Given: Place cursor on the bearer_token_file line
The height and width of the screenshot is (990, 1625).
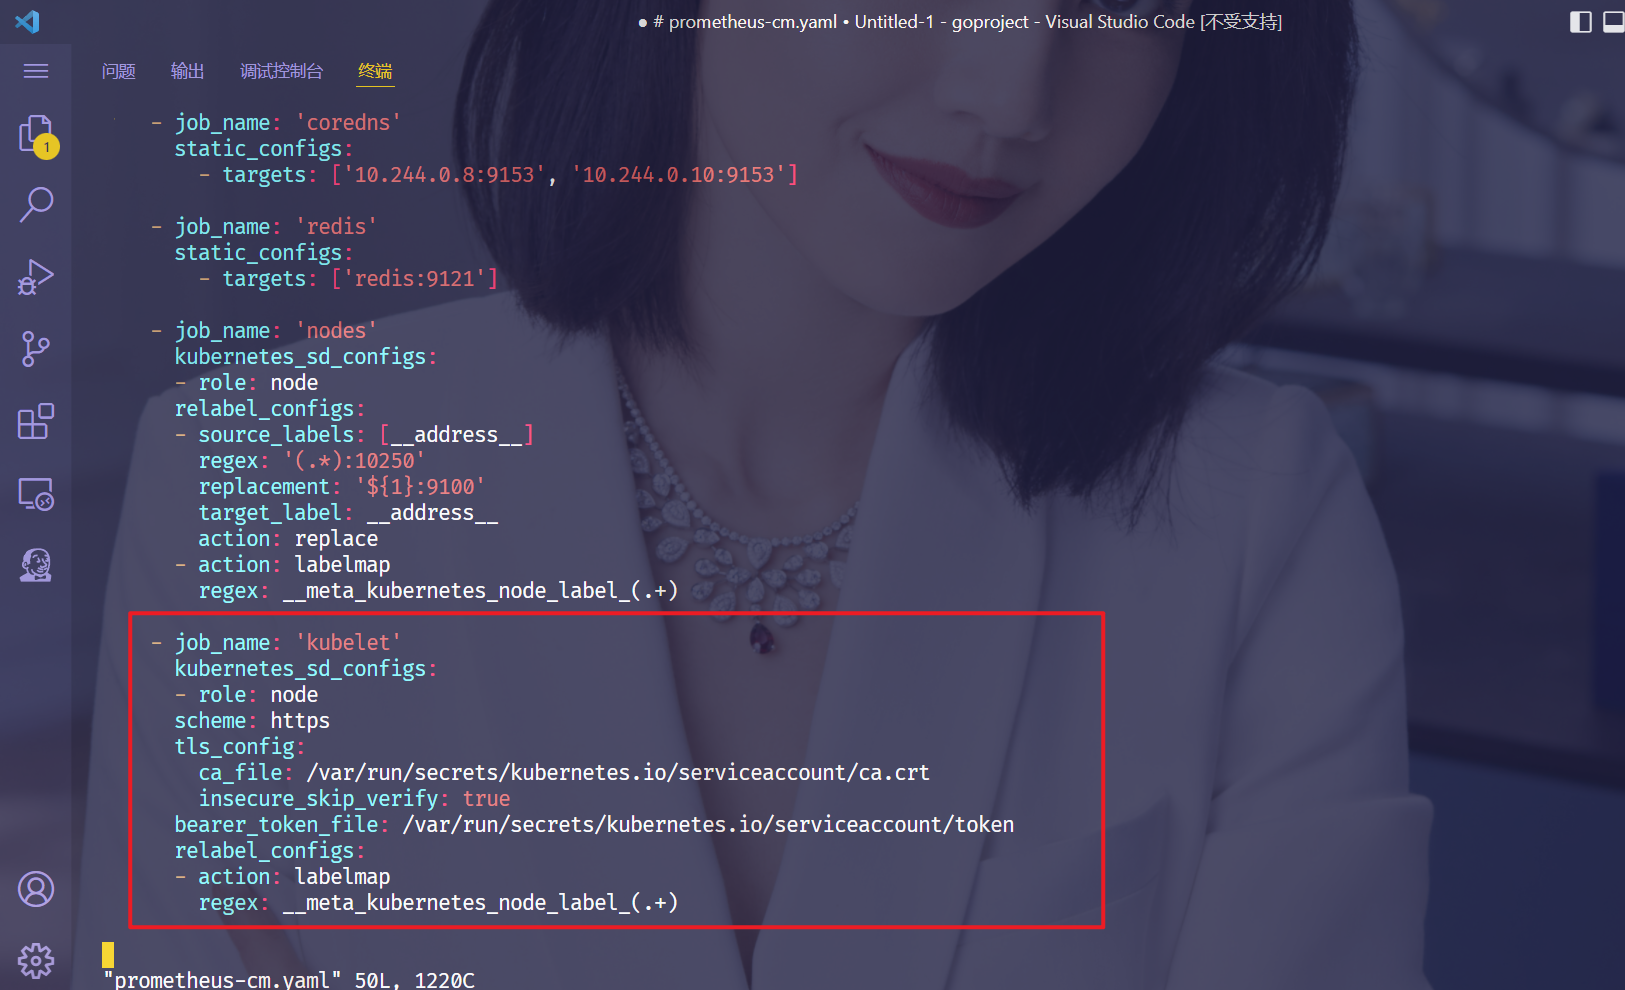Looking at the screenshot, I should (x=594, y=824).
